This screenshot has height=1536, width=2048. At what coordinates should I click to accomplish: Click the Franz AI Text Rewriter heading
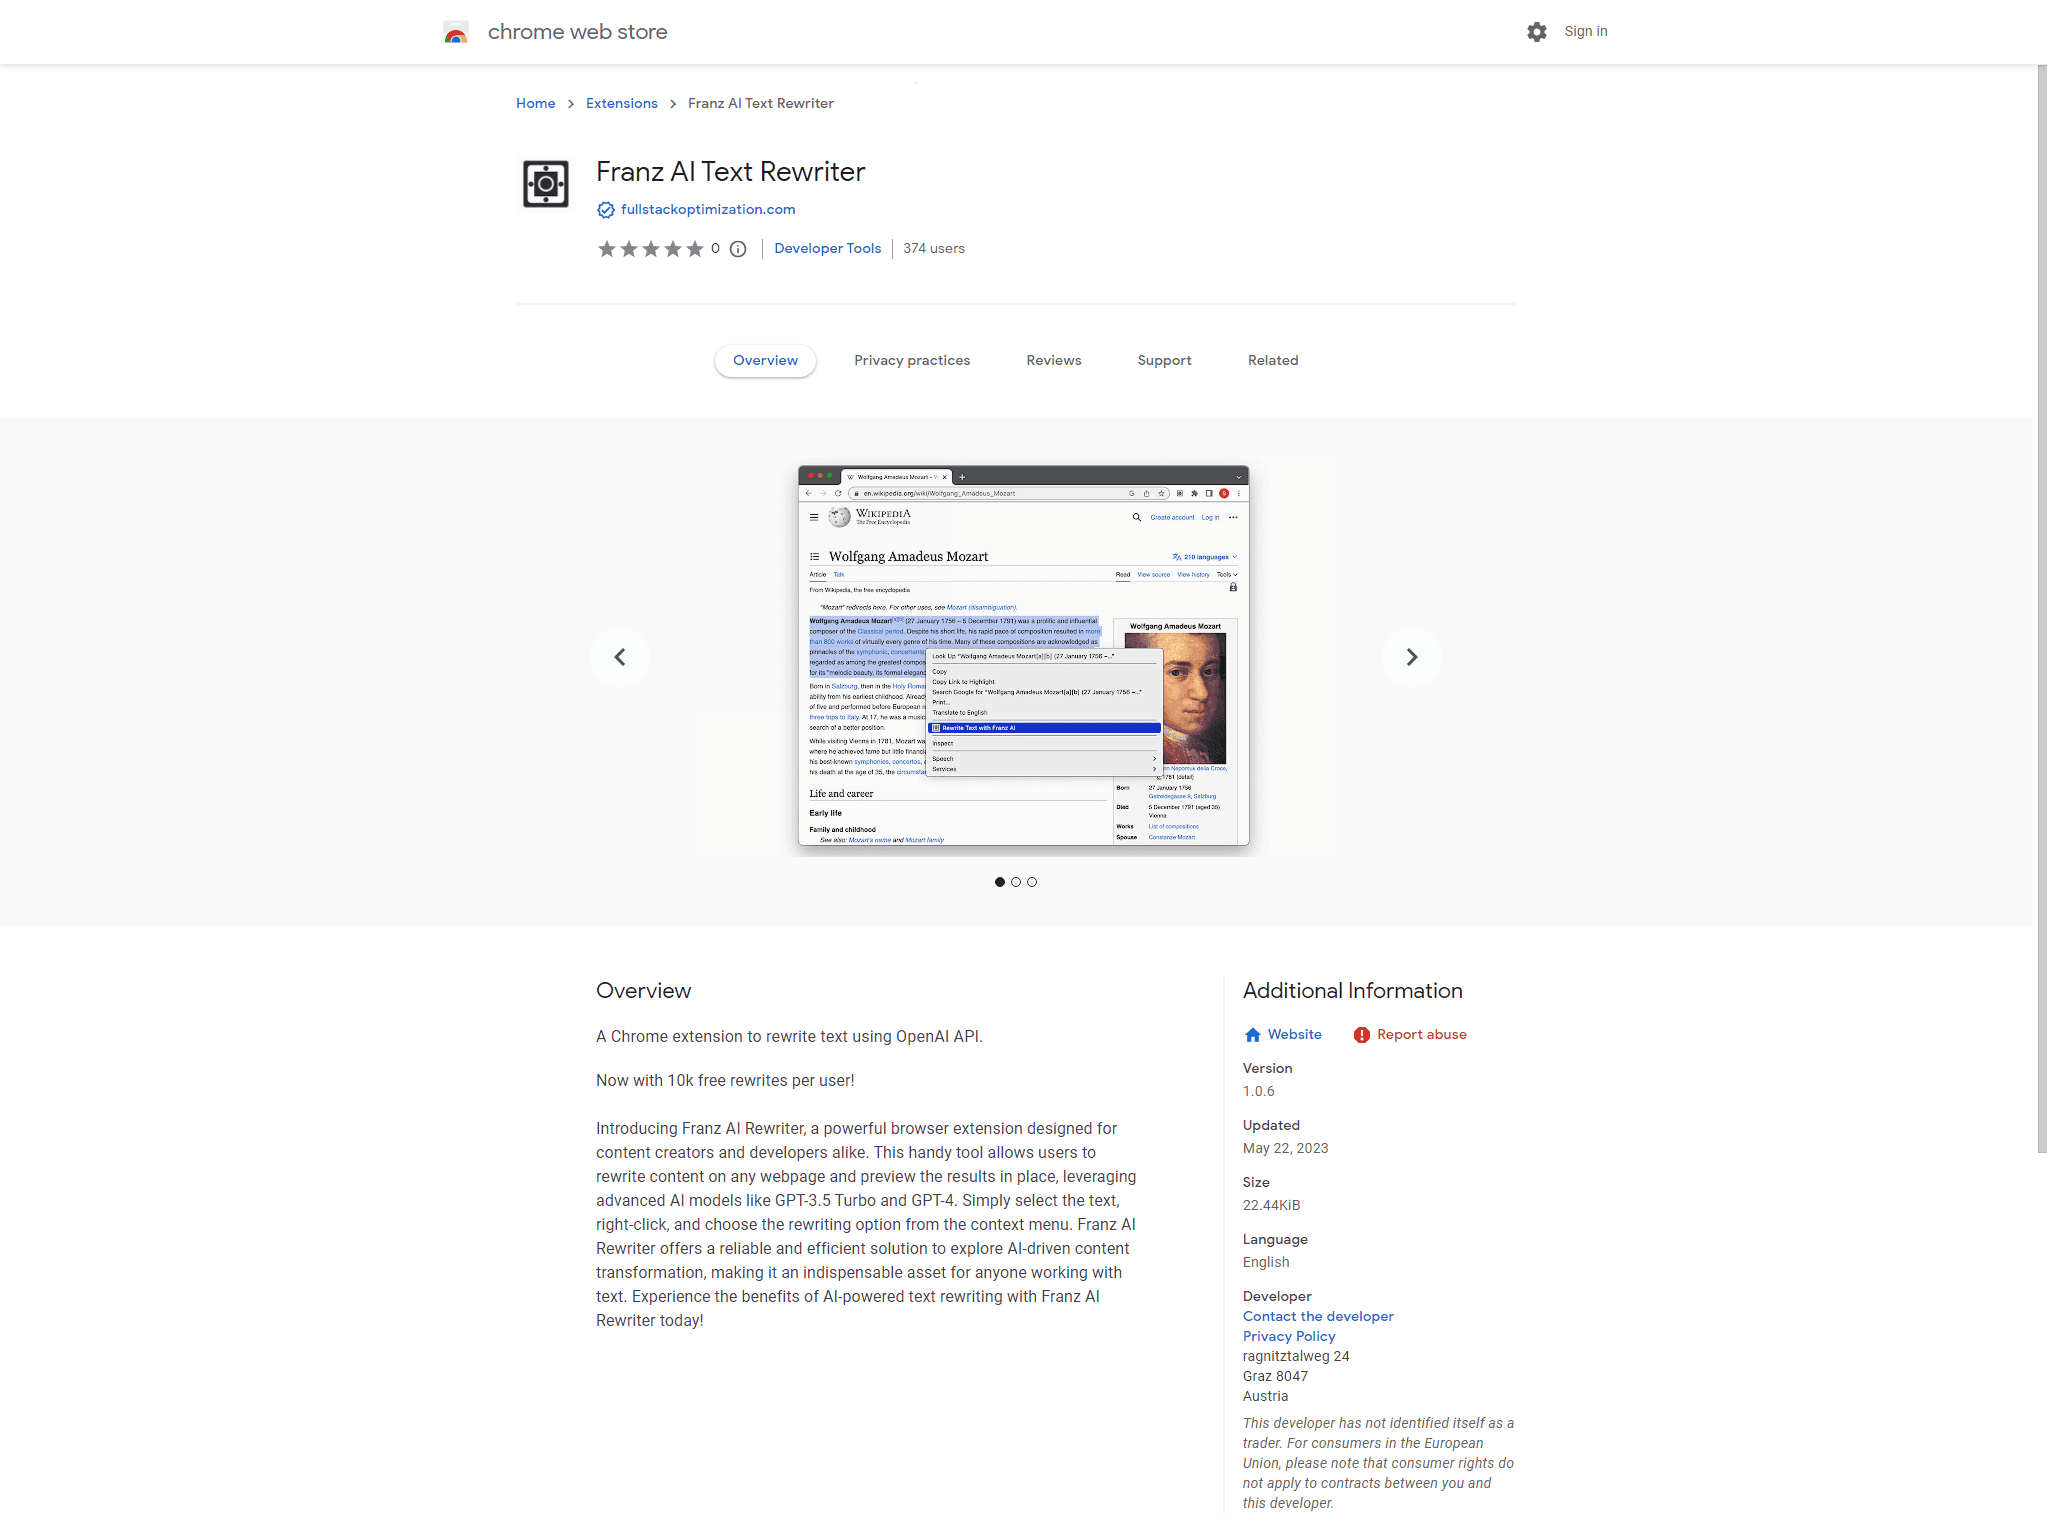coord(730,172)
